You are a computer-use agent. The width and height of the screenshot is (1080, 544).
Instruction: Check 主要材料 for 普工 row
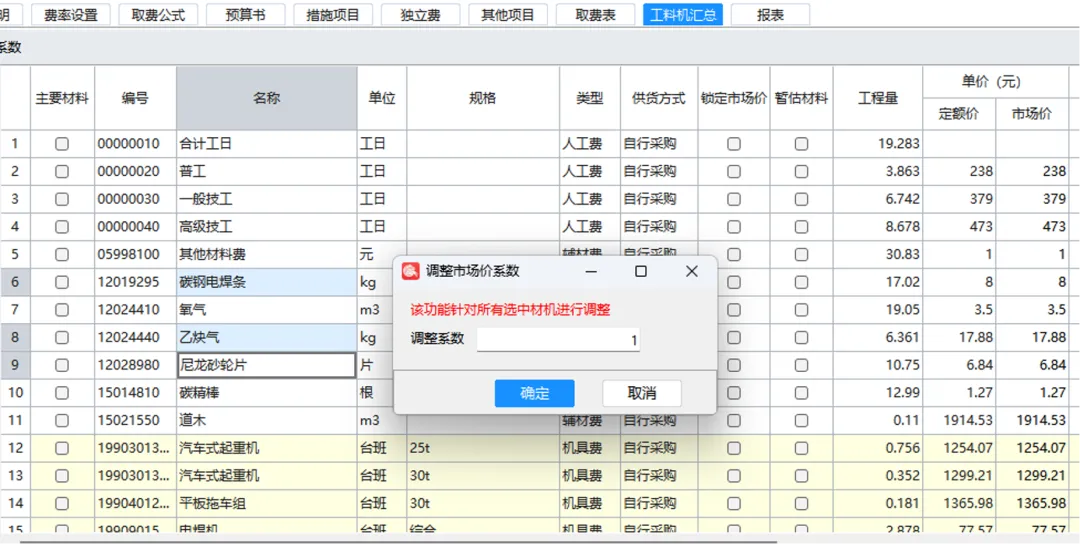click(x=62, y=171)
